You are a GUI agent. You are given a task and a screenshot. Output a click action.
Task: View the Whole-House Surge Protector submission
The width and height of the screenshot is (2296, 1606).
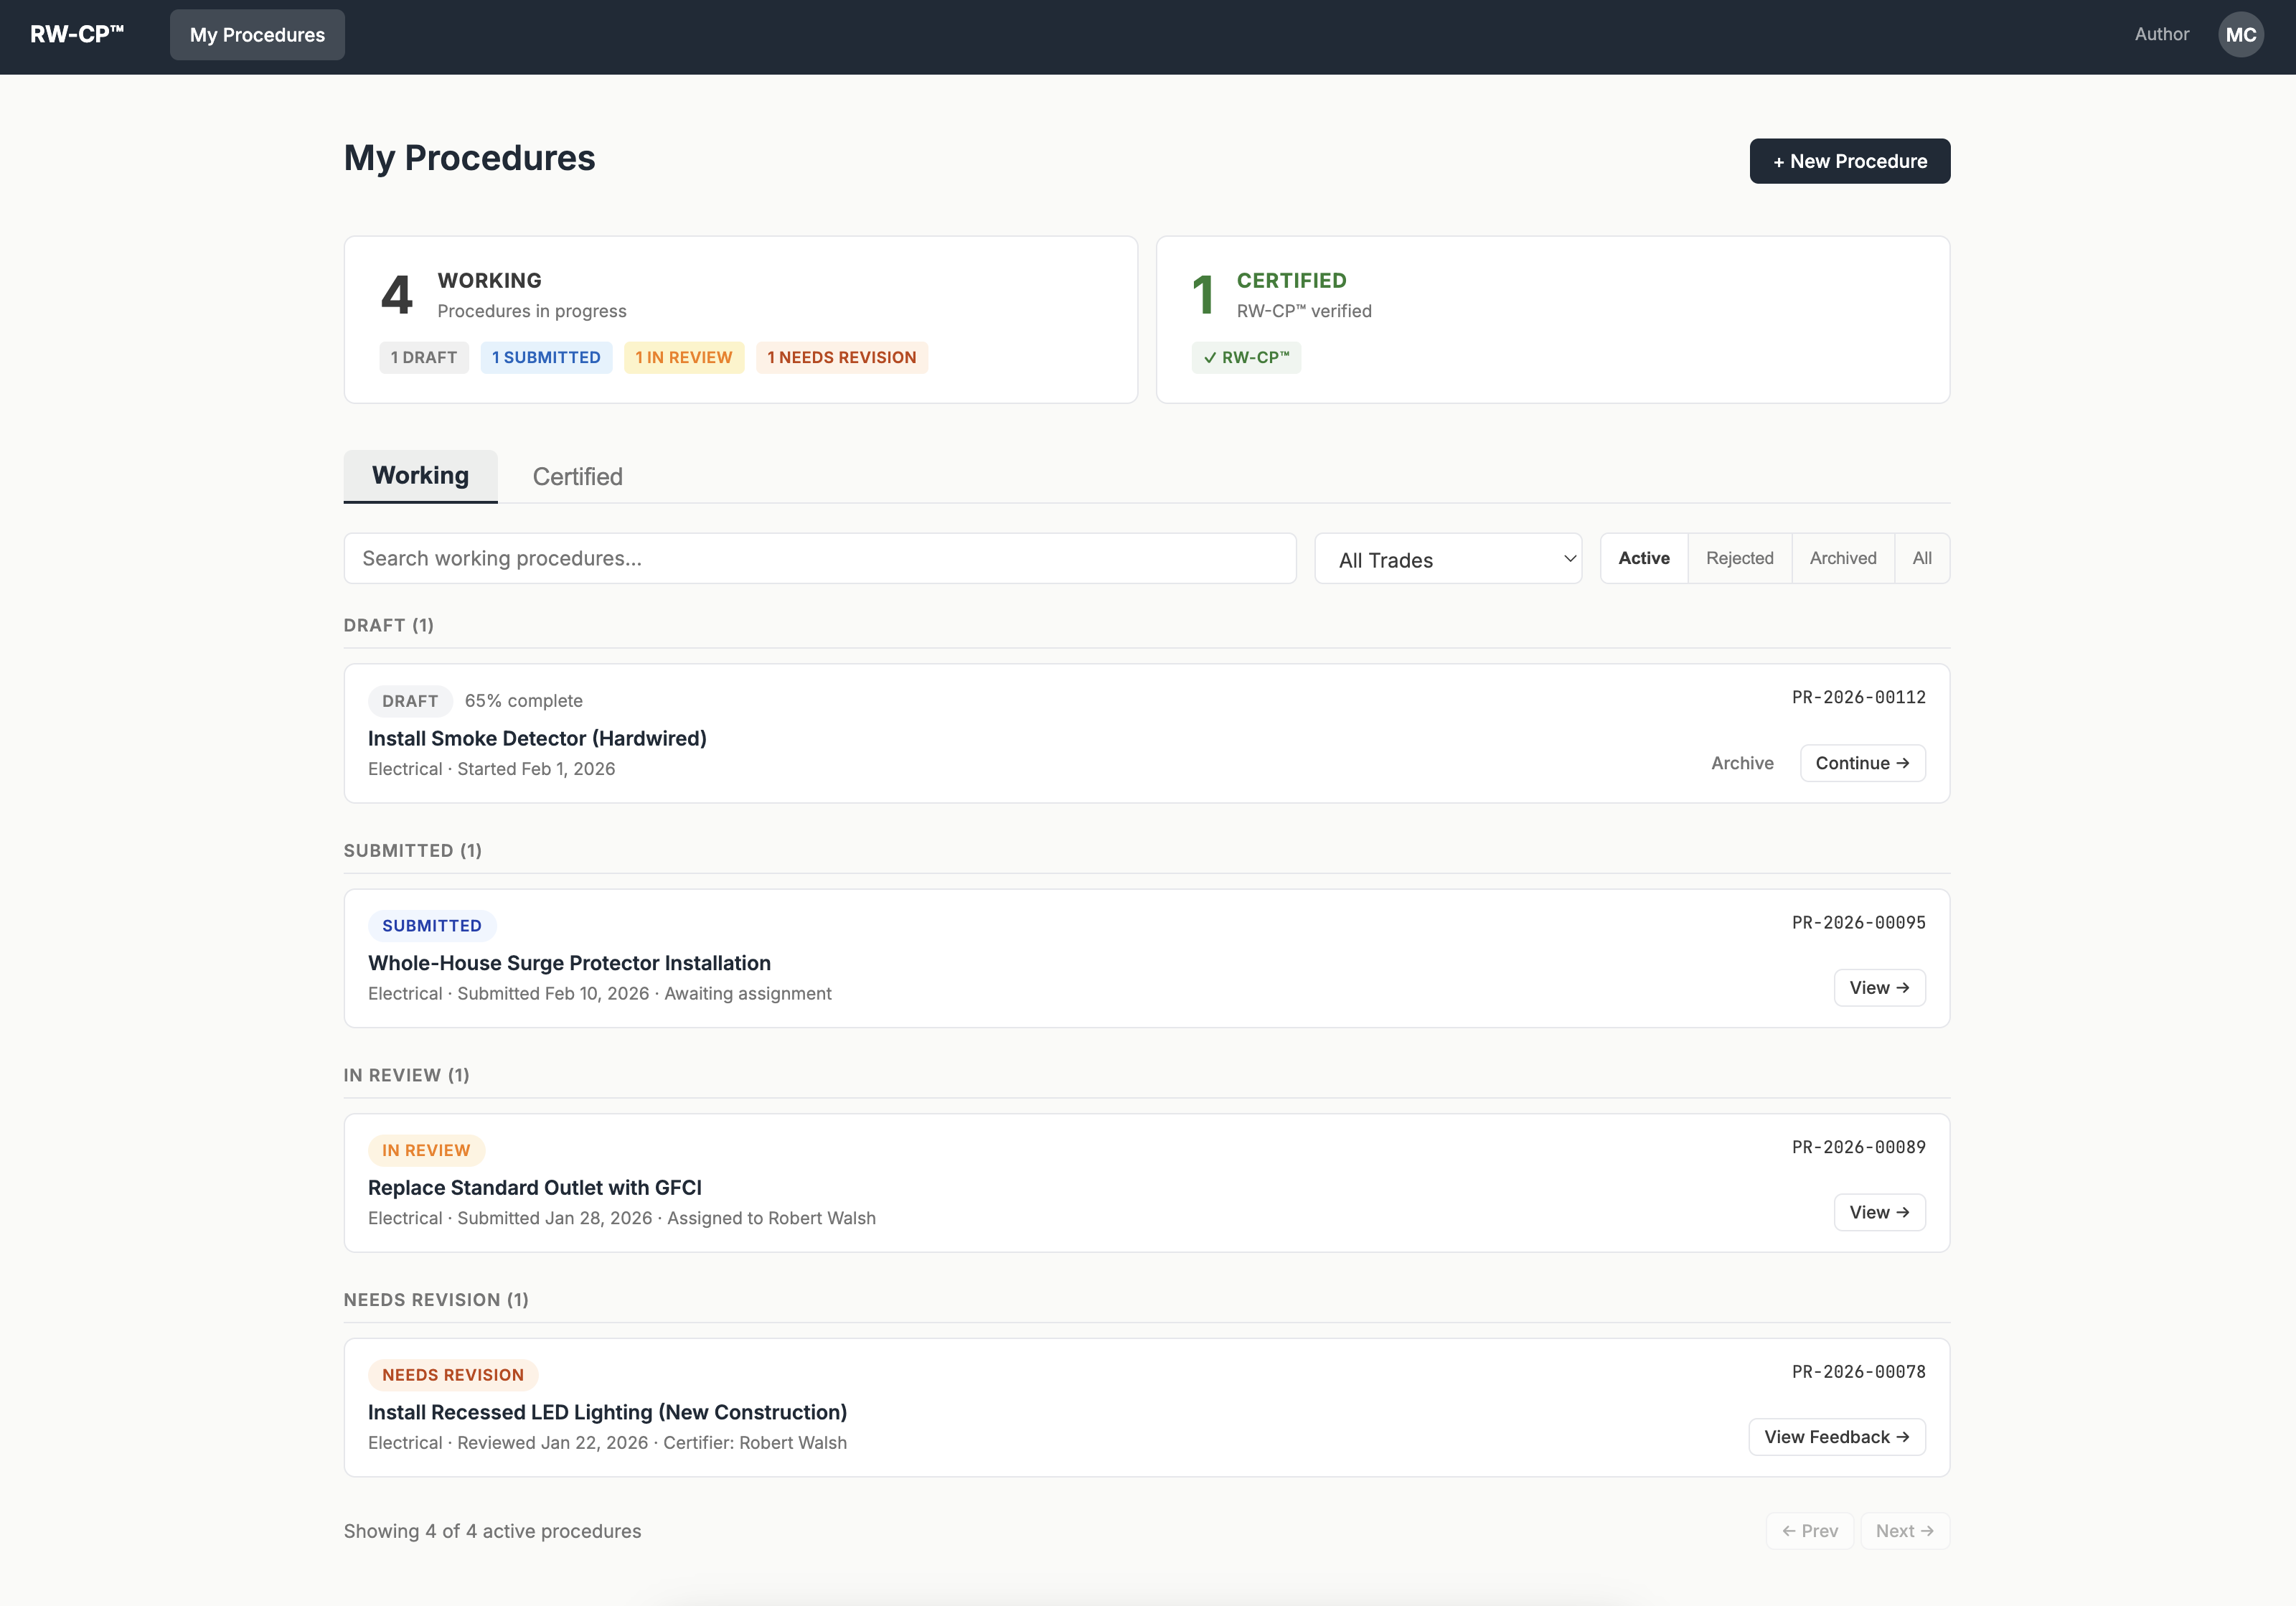coord(1879,987)
